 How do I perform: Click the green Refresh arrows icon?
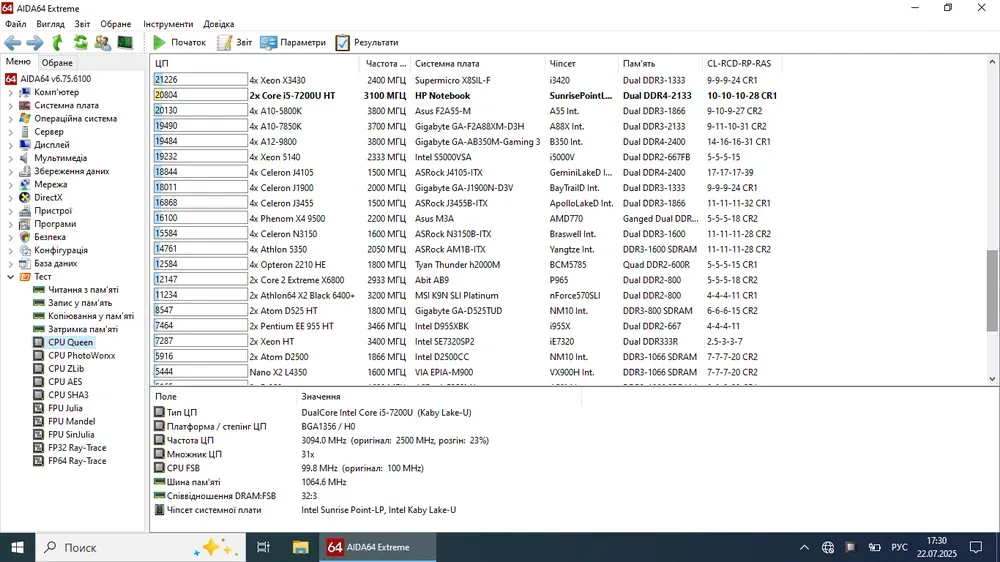click(79, 43)
